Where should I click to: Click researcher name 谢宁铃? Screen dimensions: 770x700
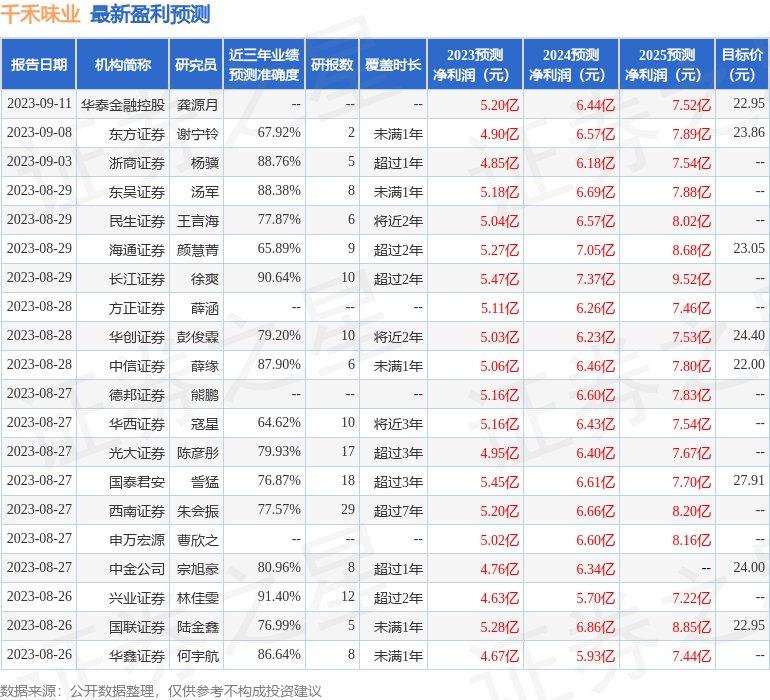pyautogui.click(x=197, y=134)
